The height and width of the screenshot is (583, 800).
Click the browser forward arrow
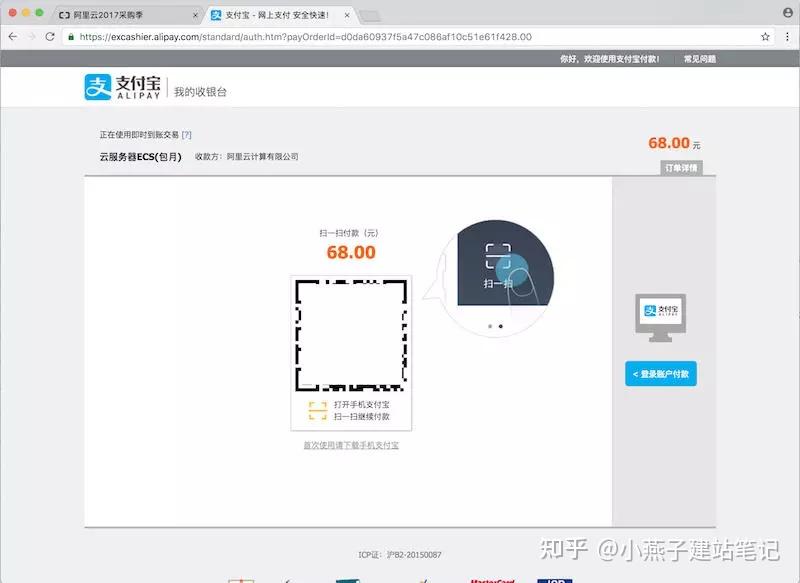(x=32, y=37)
